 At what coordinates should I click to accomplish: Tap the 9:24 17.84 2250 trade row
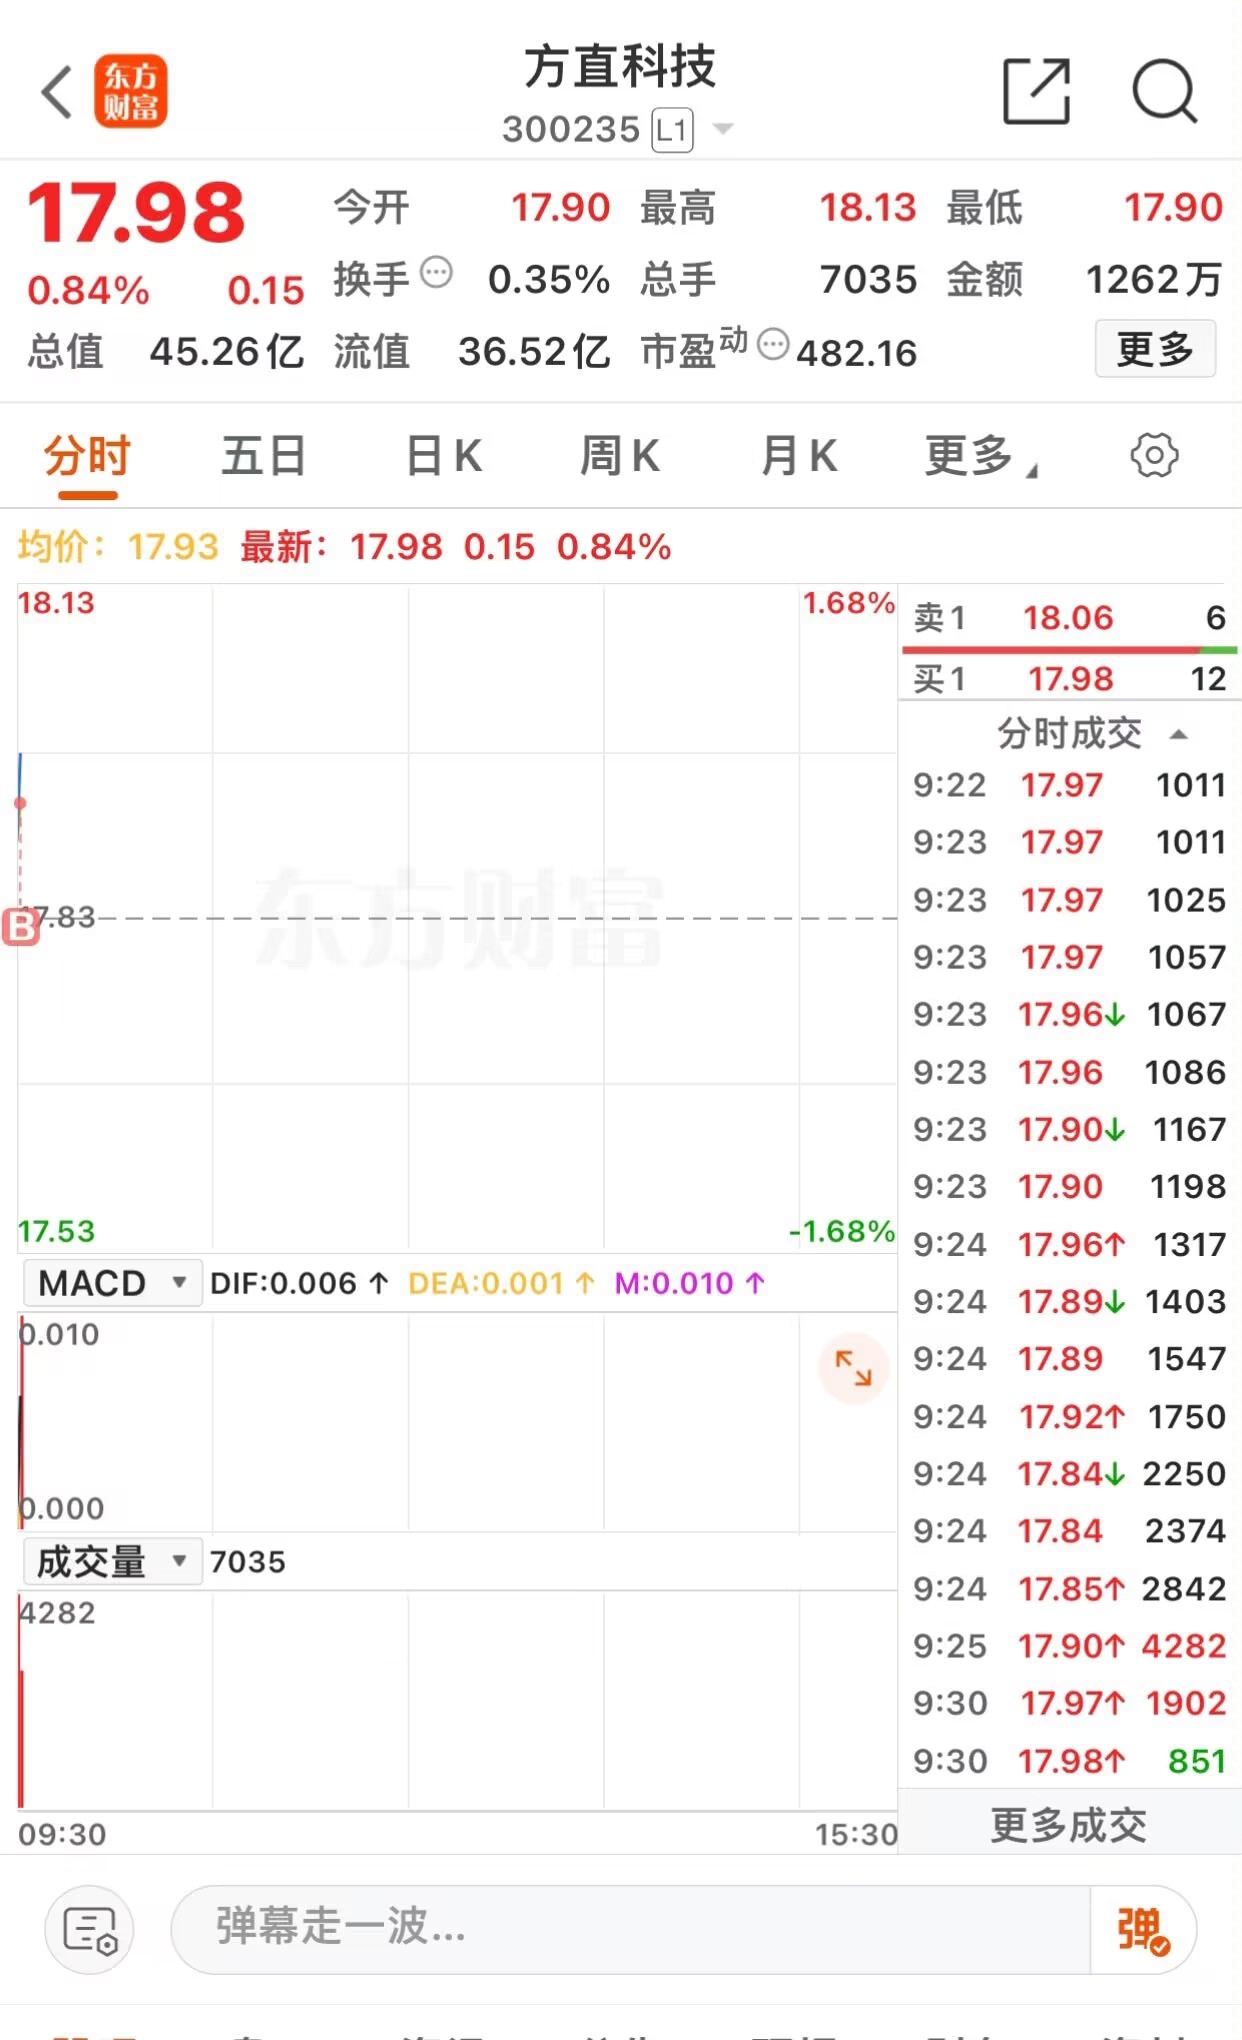coord(1069,1474)
